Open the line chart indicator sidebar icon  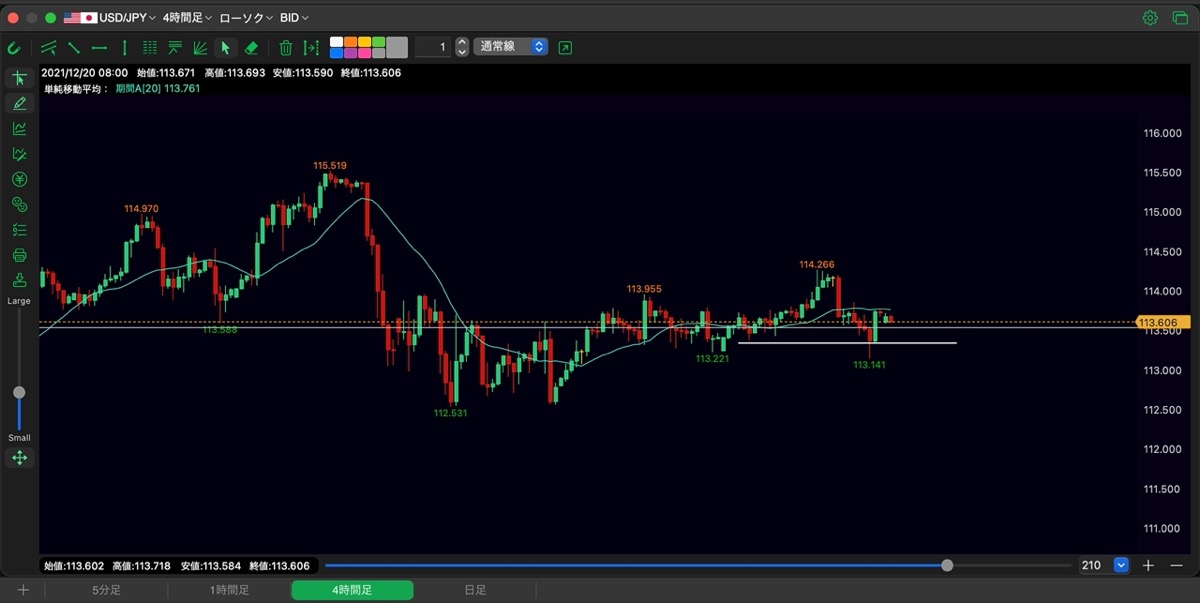coord(19,128)
